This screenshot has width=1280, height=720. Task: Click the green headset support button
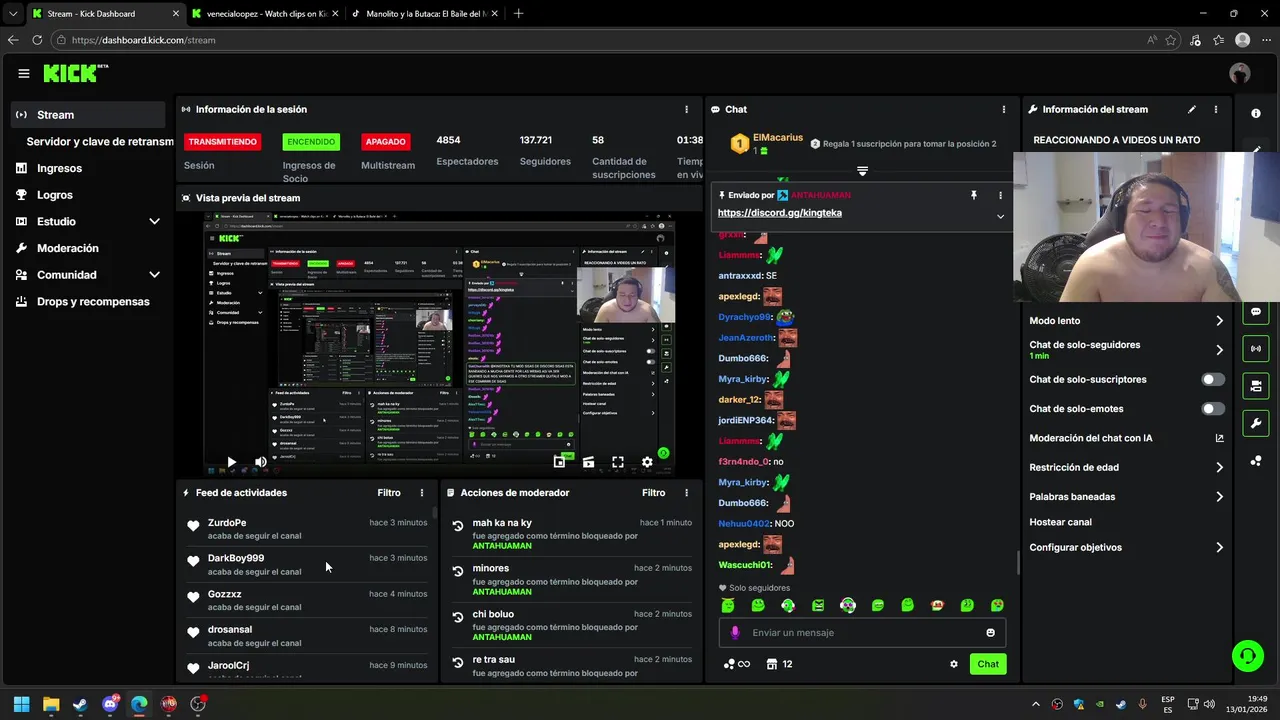tap(1247, 656)
